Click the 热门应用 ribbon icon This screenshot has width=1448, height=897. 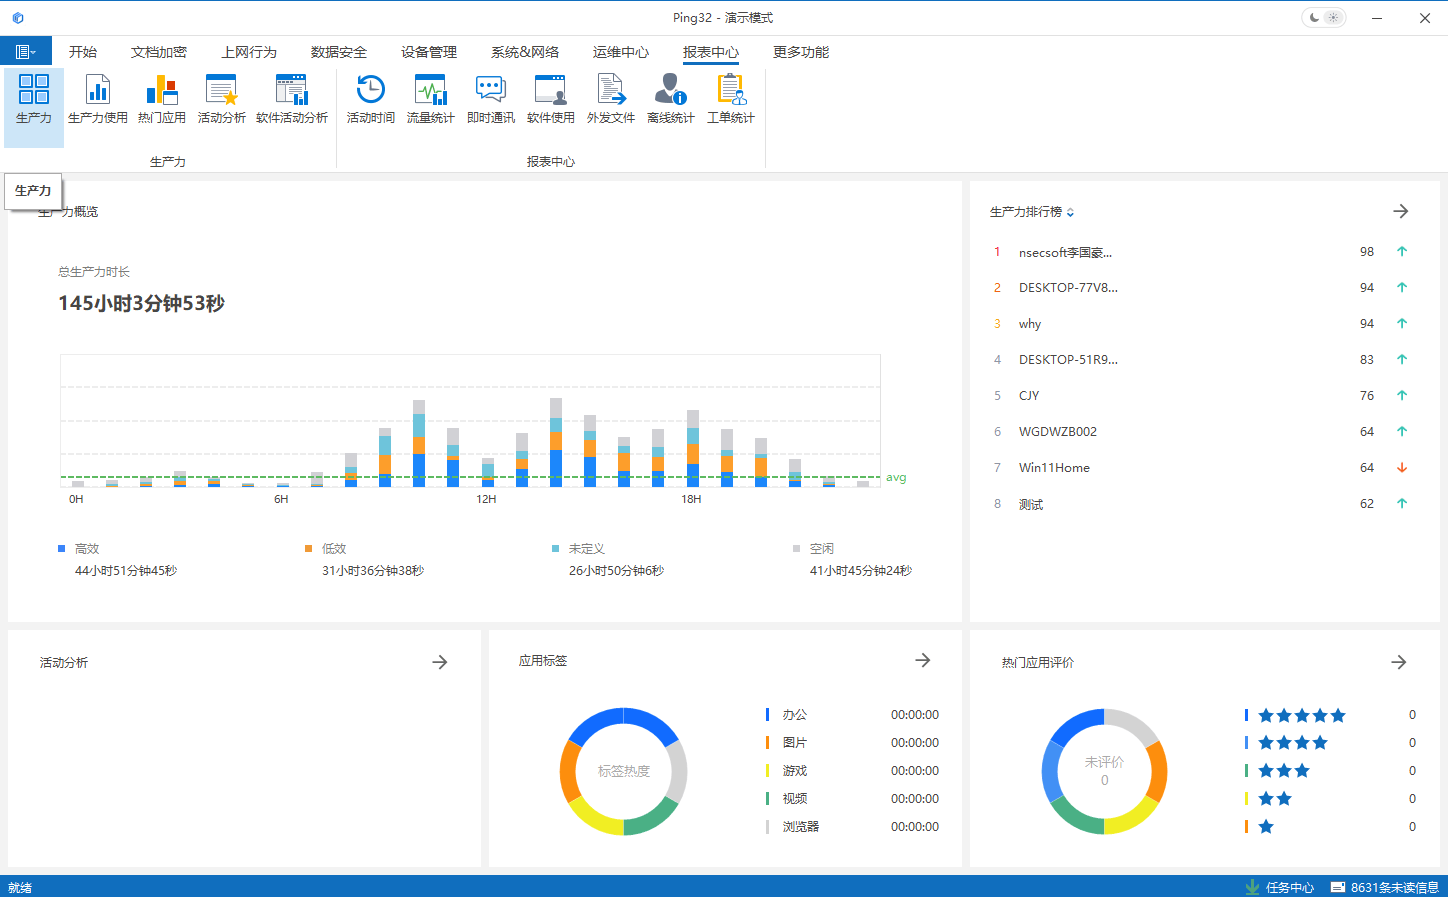coord(161,99)
